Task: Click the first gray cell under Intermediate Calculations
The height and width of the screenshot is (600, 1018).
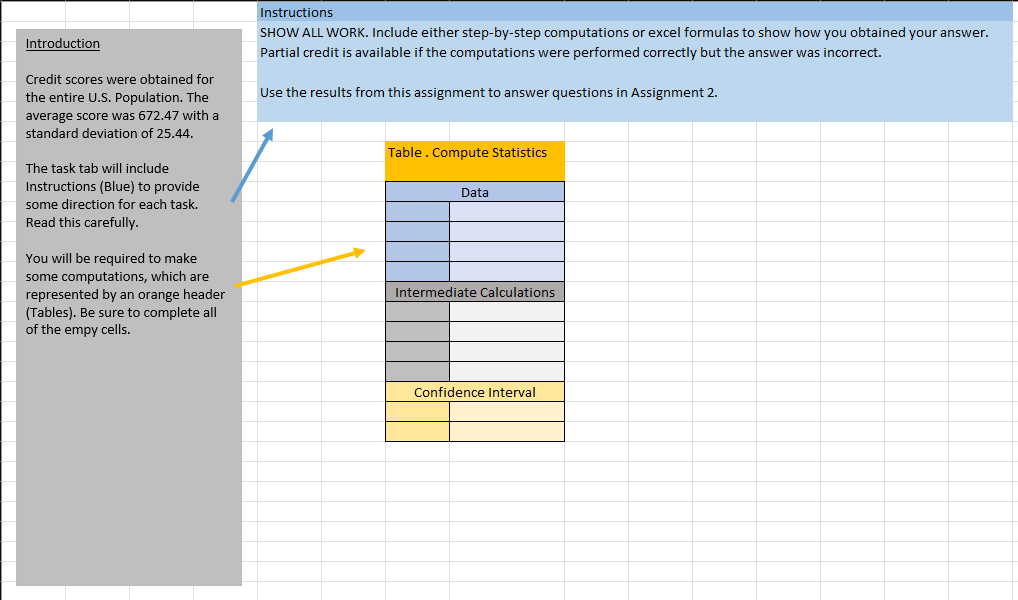Action: (416, 312)
